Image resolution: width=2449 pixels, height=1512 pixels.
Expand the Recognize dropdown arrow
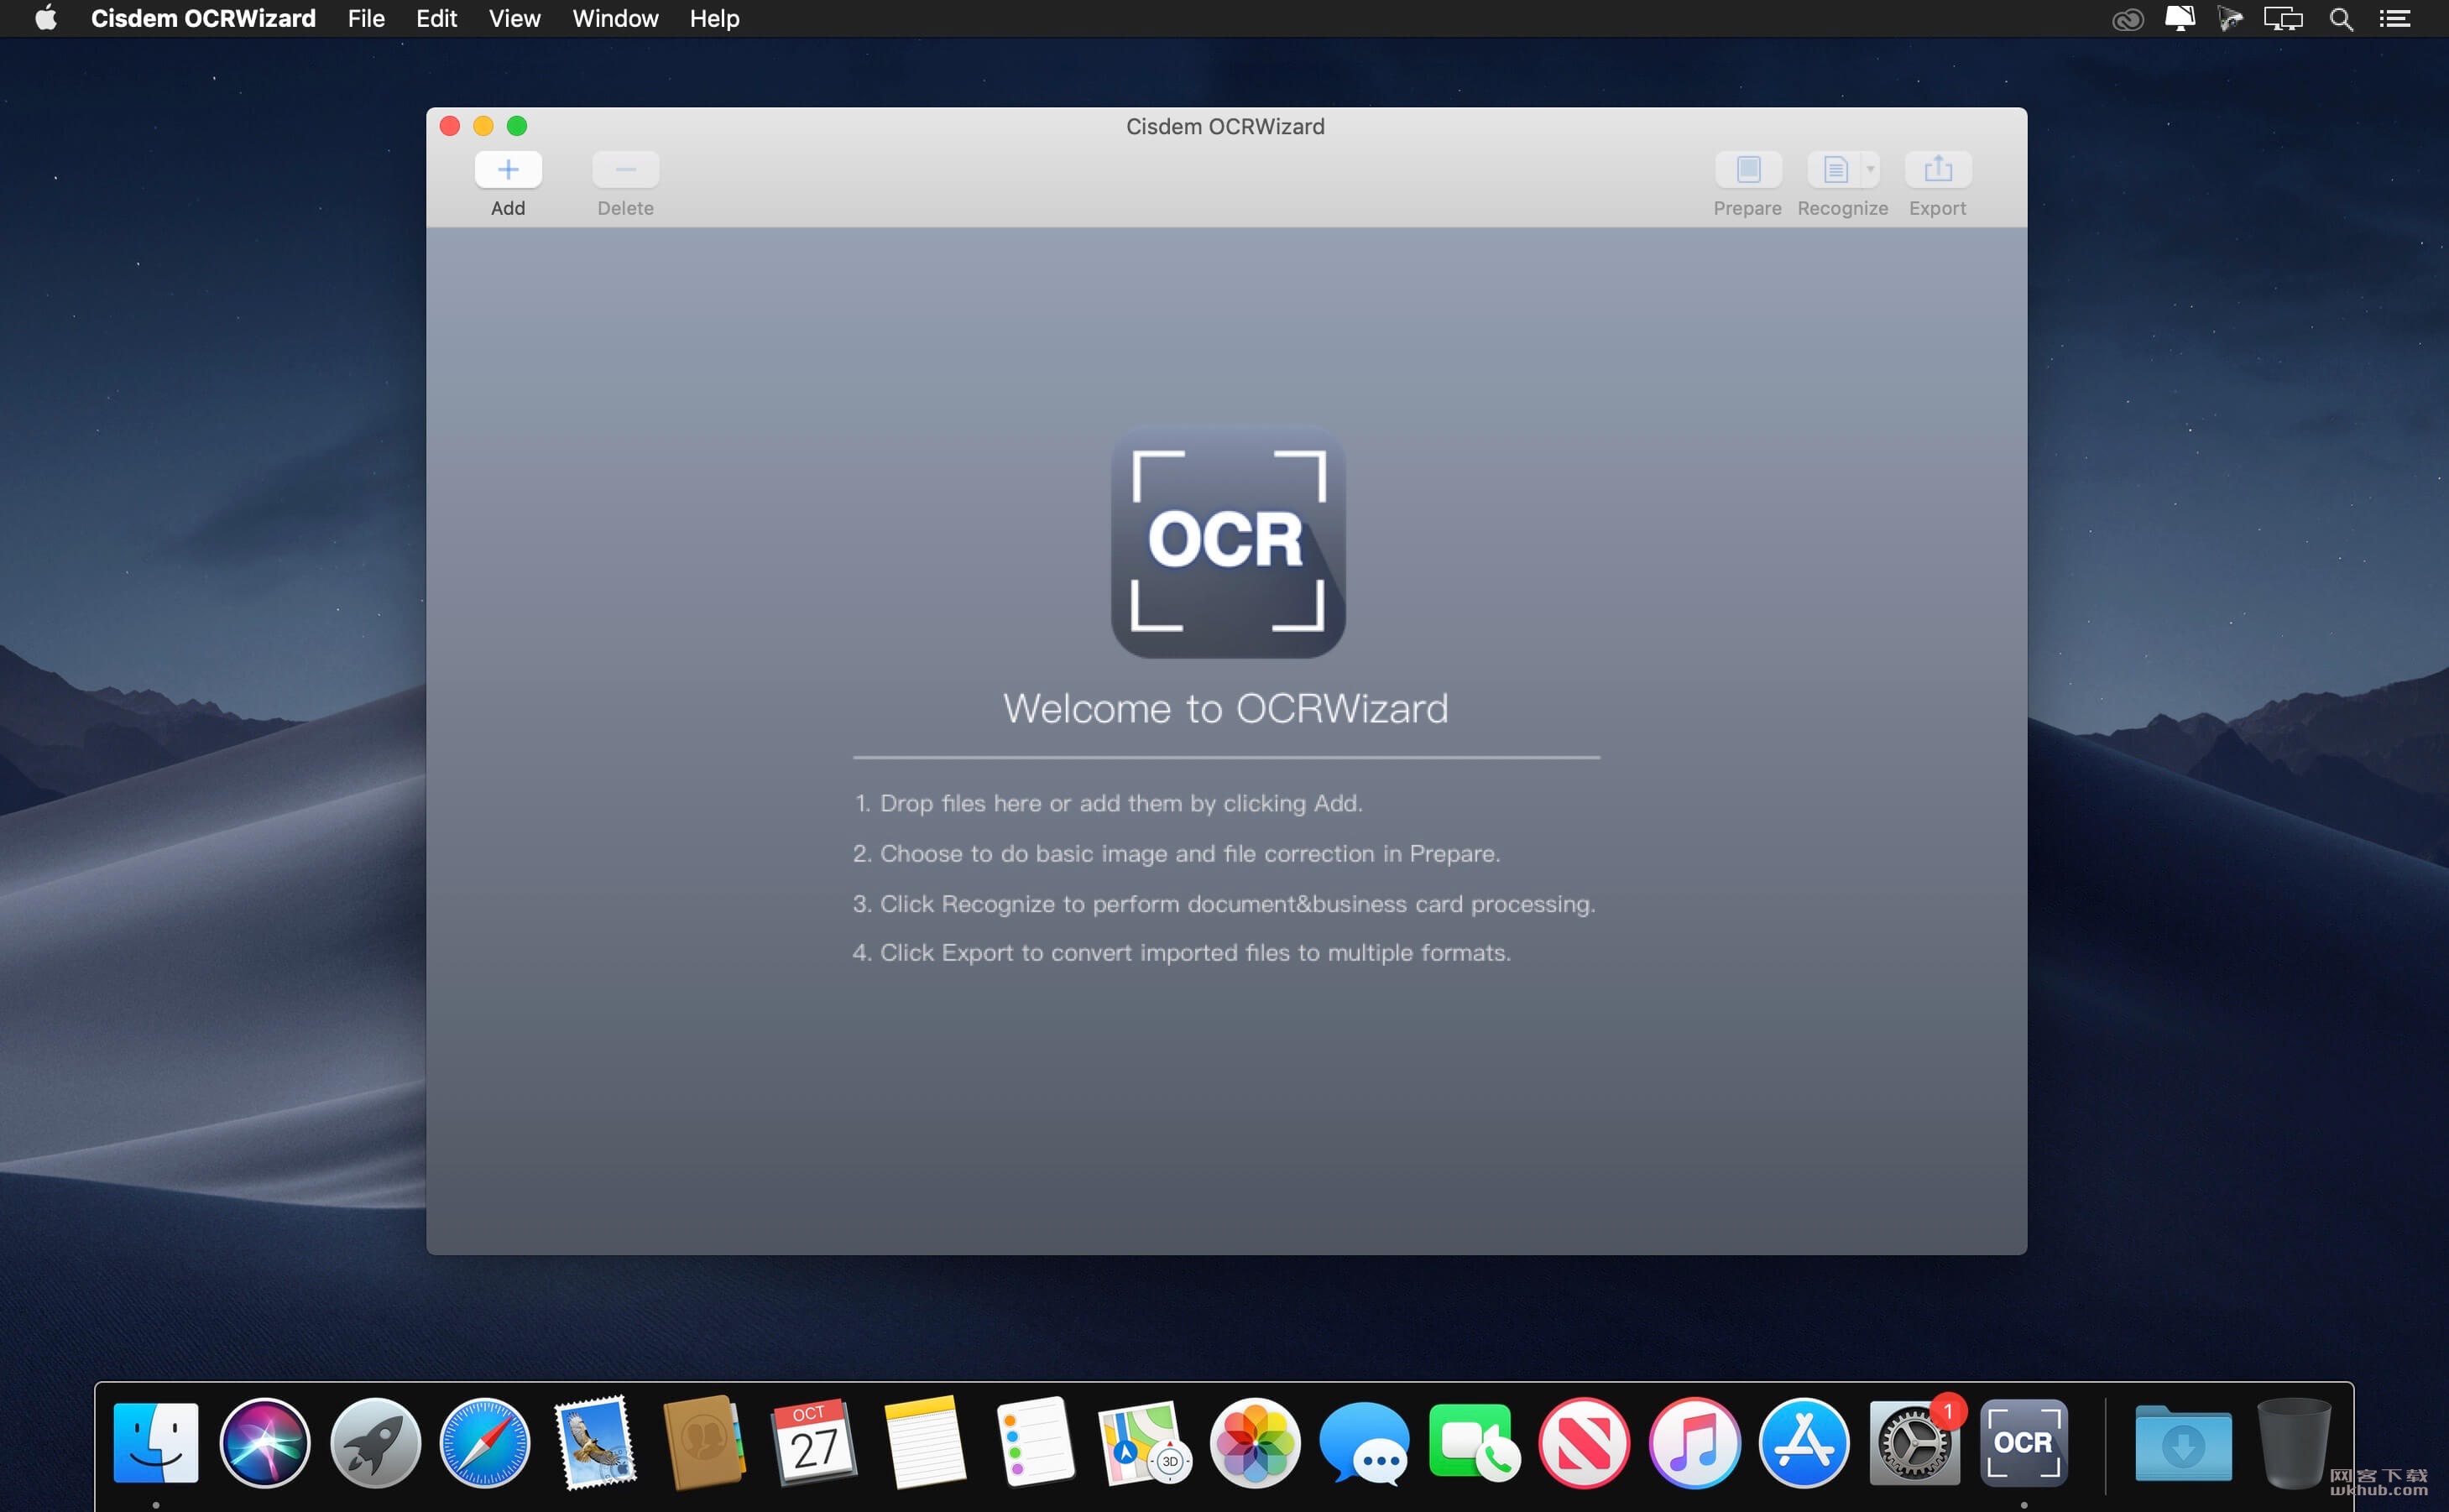1871,170
